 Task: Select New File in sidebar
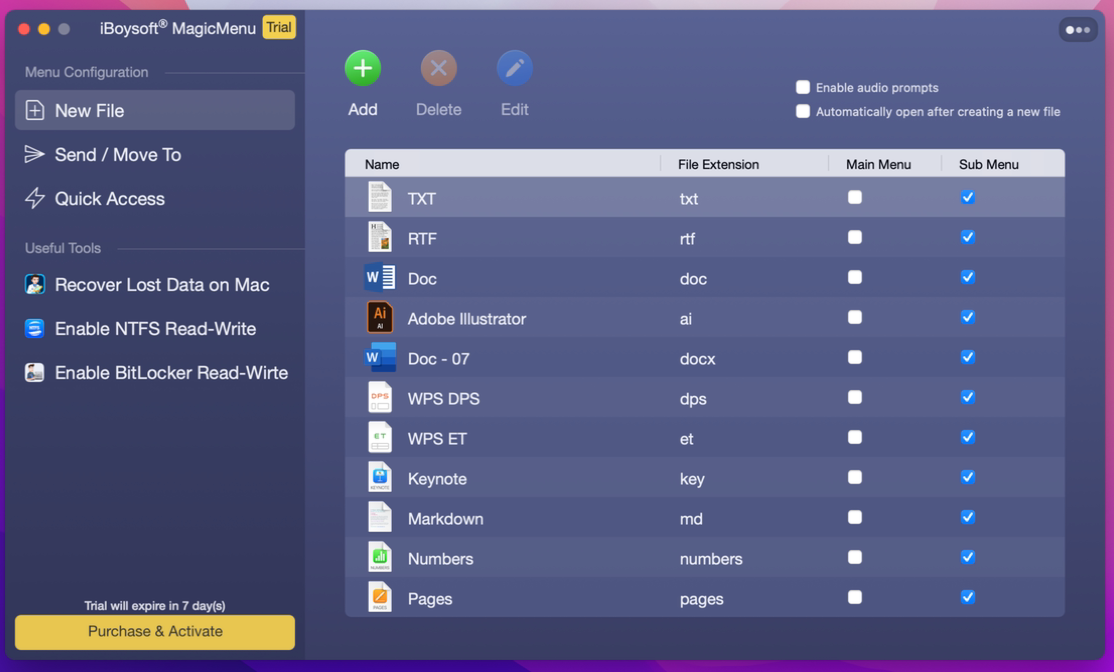155,110
